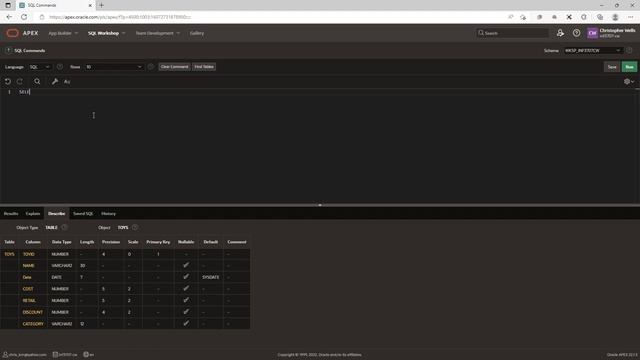Click into the APEX search field
Viewport: 640px width, 360px height.
(x=512, y=33)
